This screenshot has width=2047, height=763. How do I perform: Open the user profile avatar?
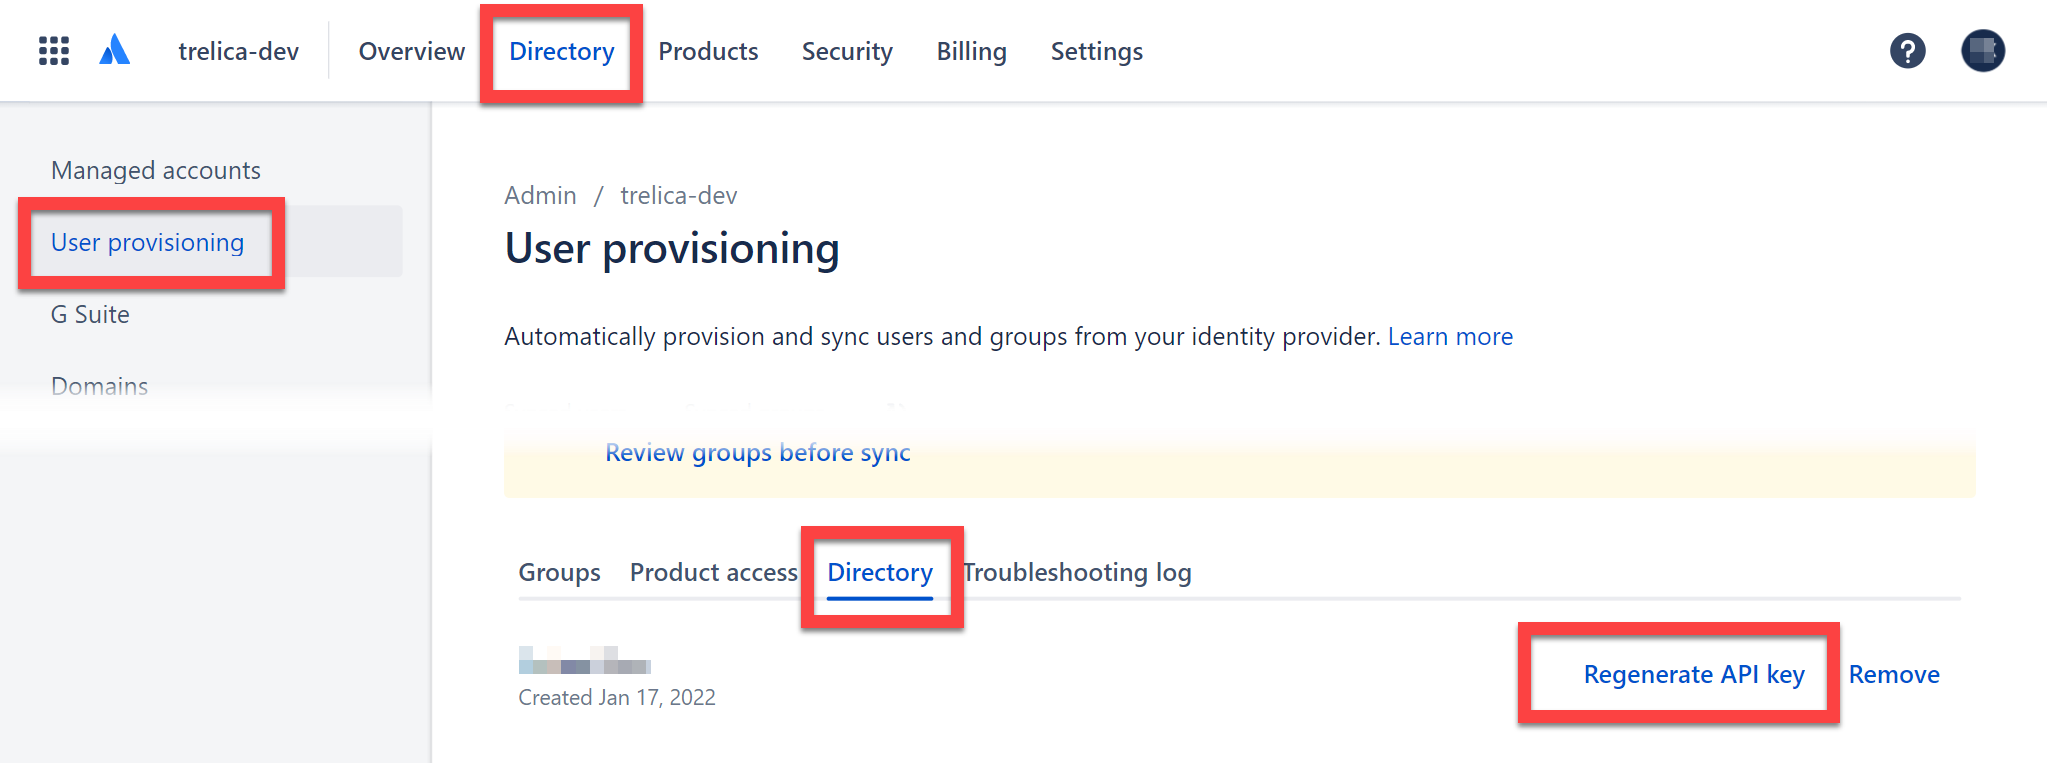[1982, 51]
